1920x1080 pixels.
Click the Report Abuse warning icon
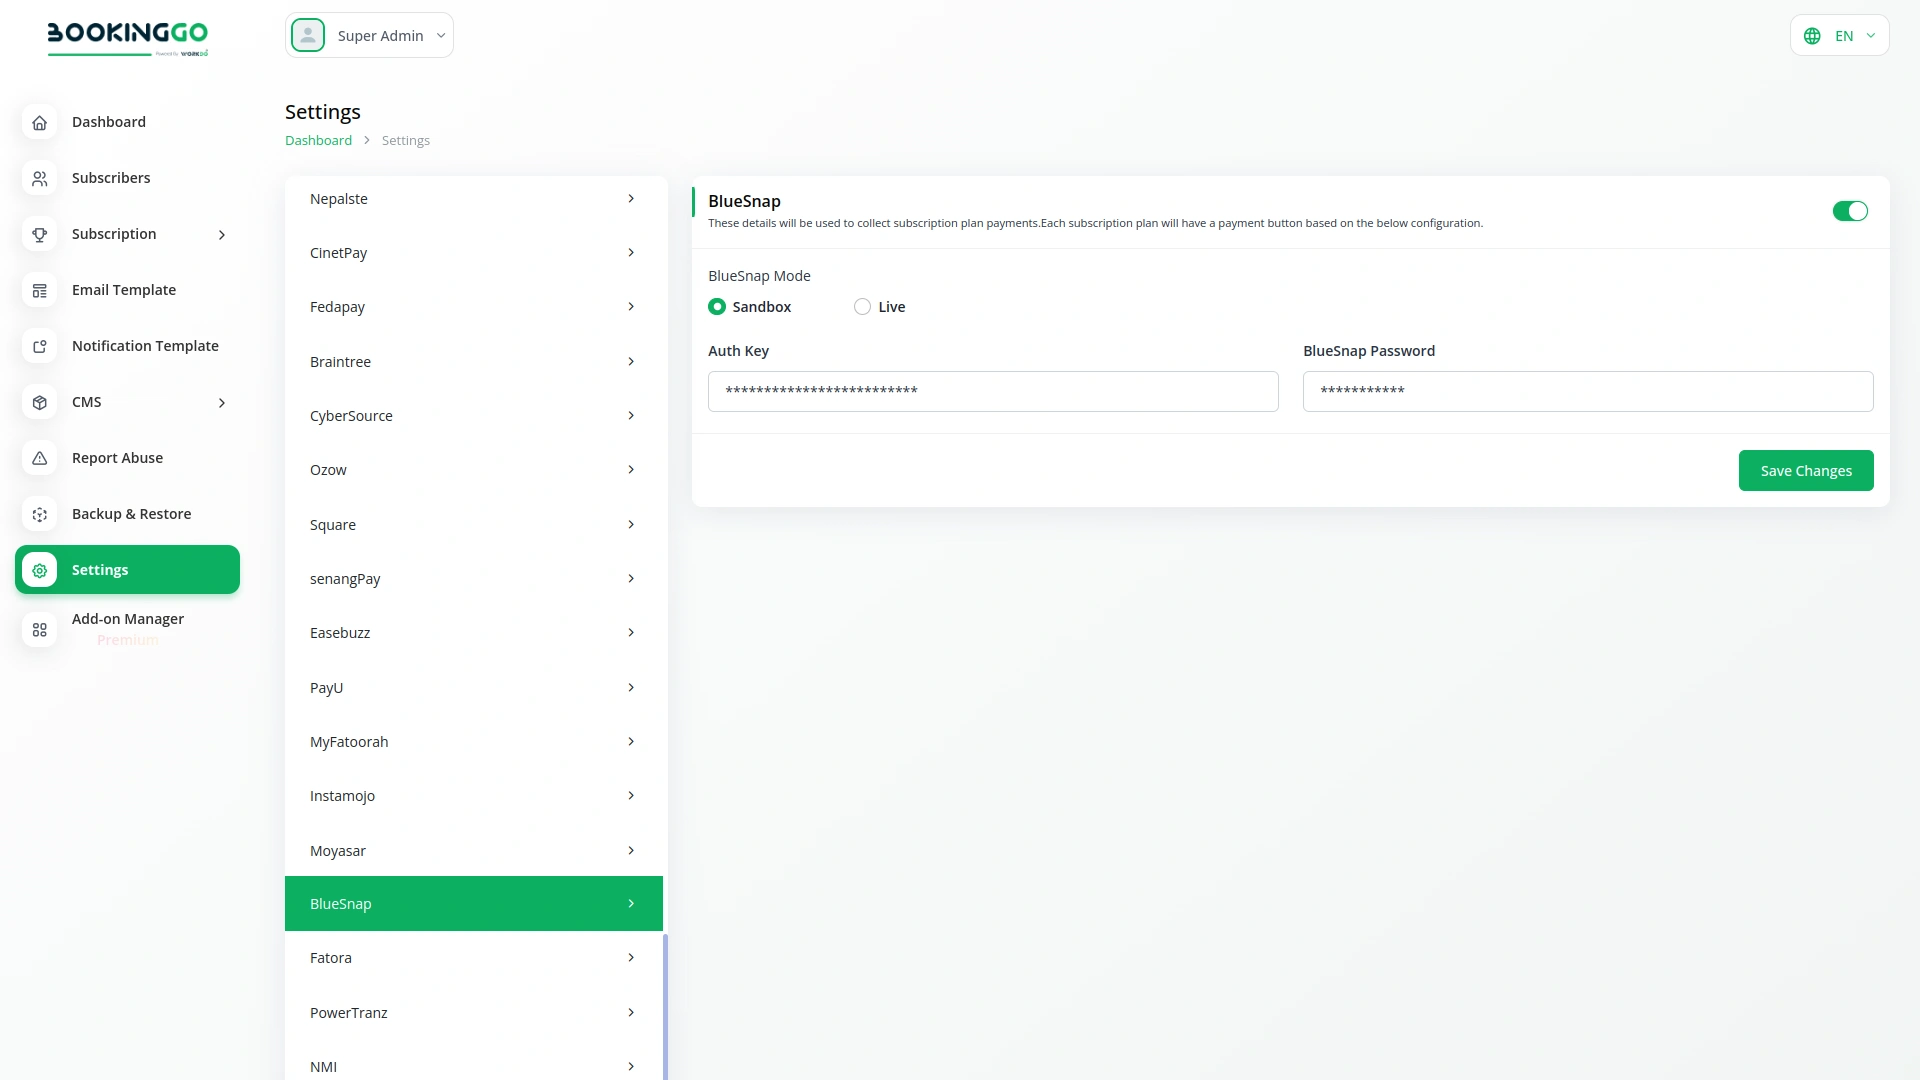point(39,458)
